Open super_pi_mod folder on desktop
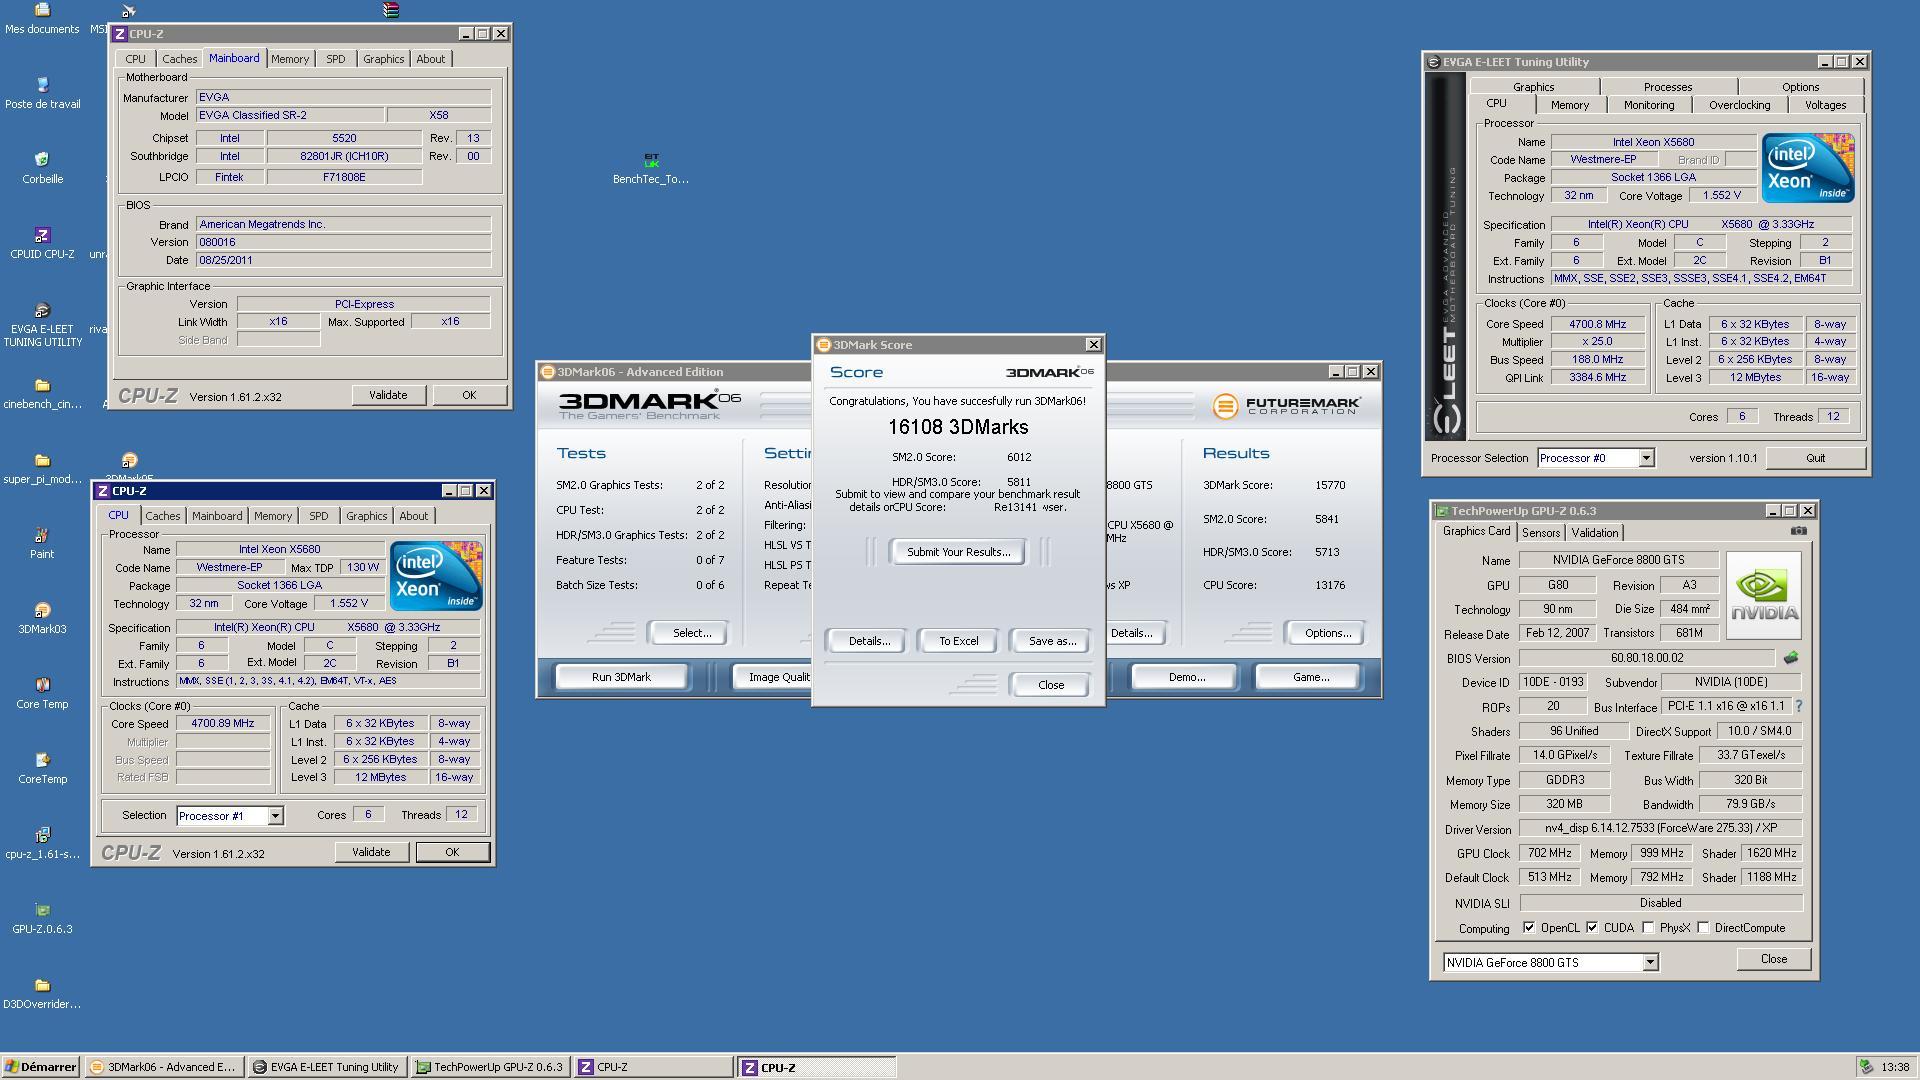Screen dimensions: 1920x1080 tap(42, 469)
